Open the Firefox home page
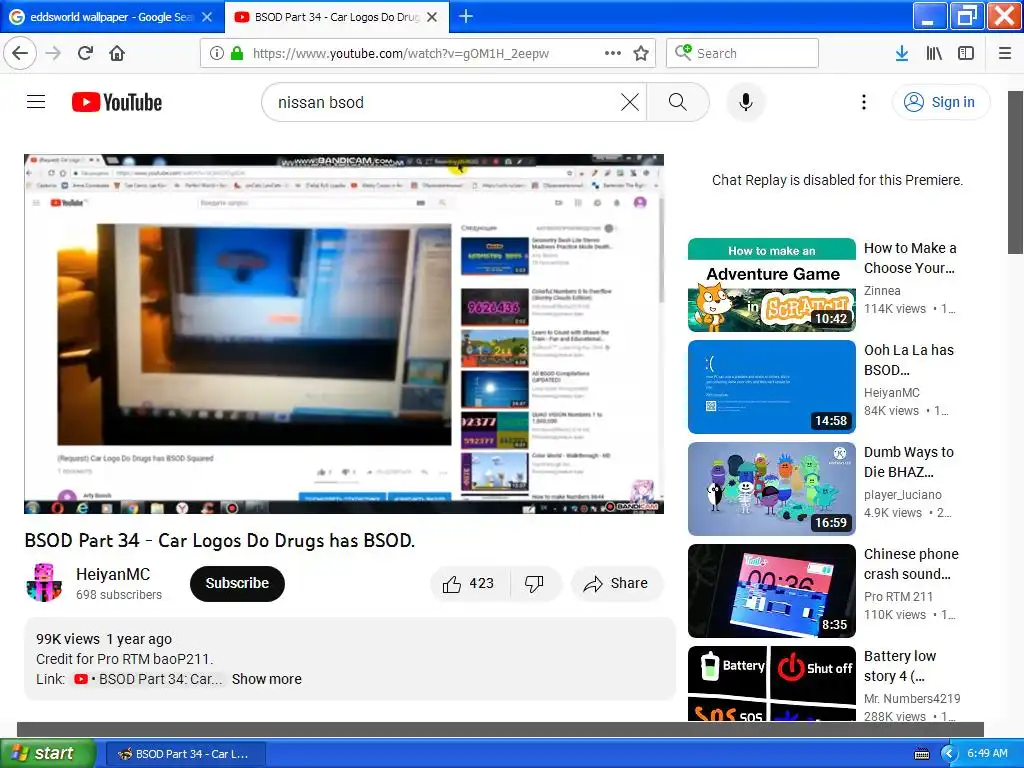This screenshot has width=1024, height=768. pos(117,53)
